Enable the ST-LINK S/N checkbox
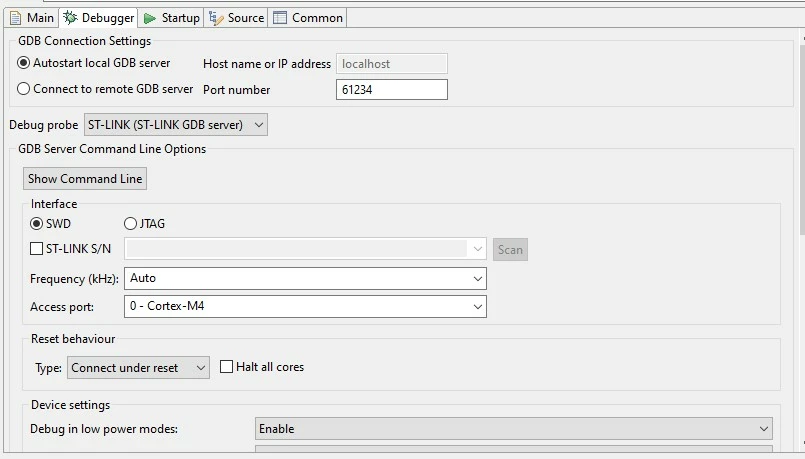805x459 pixels. click(x=36, y=249)
